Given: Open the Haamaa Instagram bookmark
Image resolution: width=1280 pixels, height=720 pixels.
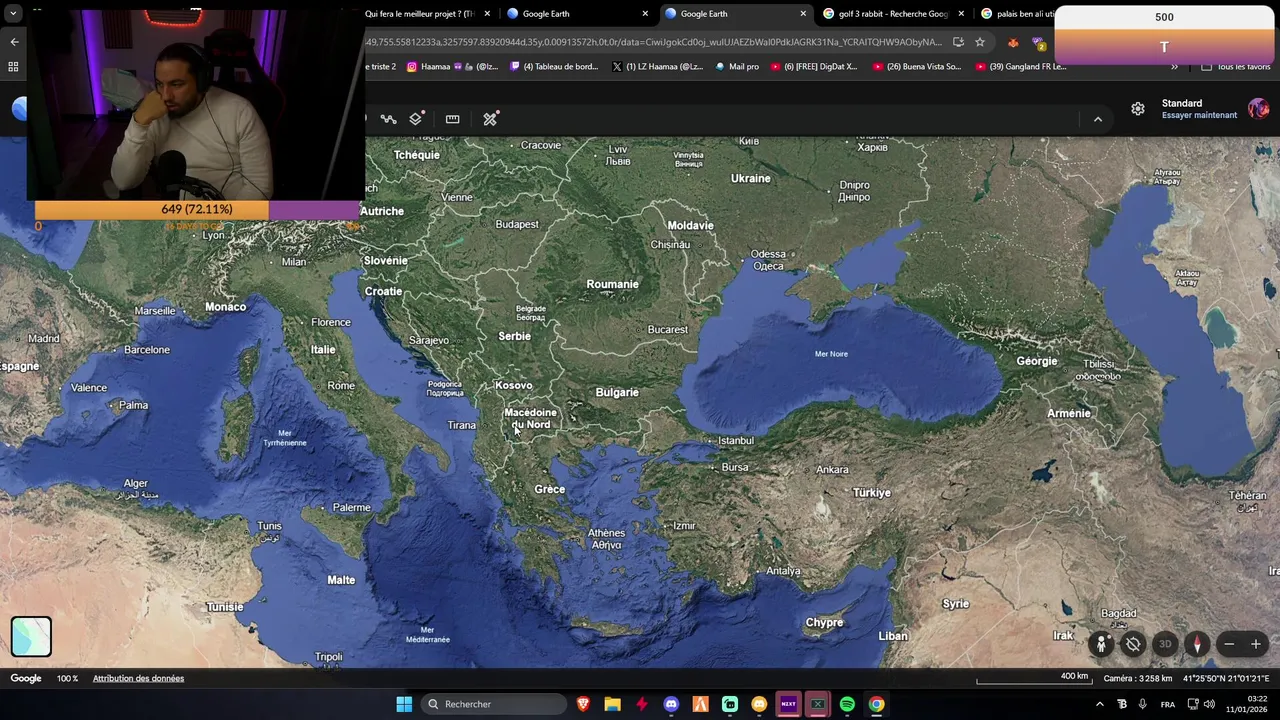Looking at the screenshot, I should pos(452,67).
